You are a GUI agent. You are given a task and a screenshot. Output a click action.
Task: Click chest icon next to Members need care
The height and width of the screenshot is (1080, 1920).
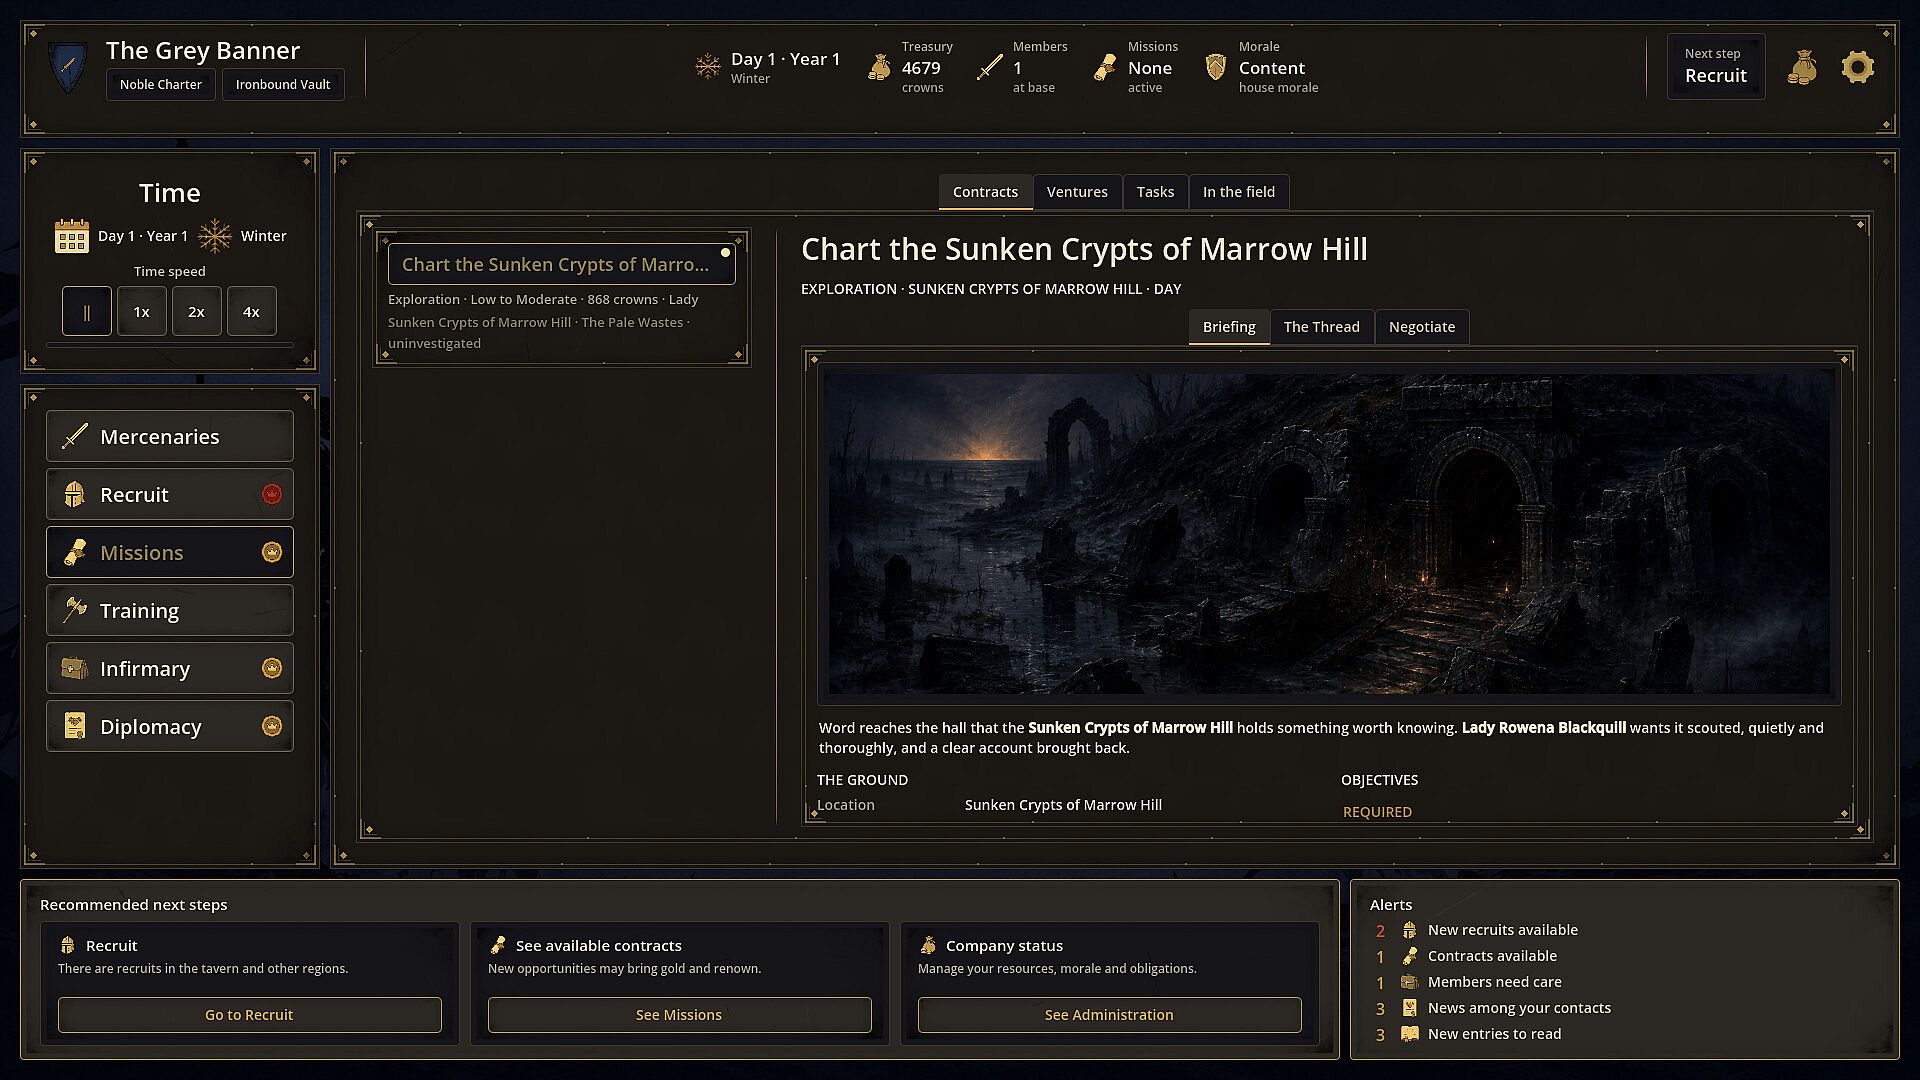click(x=1410, y=982)
